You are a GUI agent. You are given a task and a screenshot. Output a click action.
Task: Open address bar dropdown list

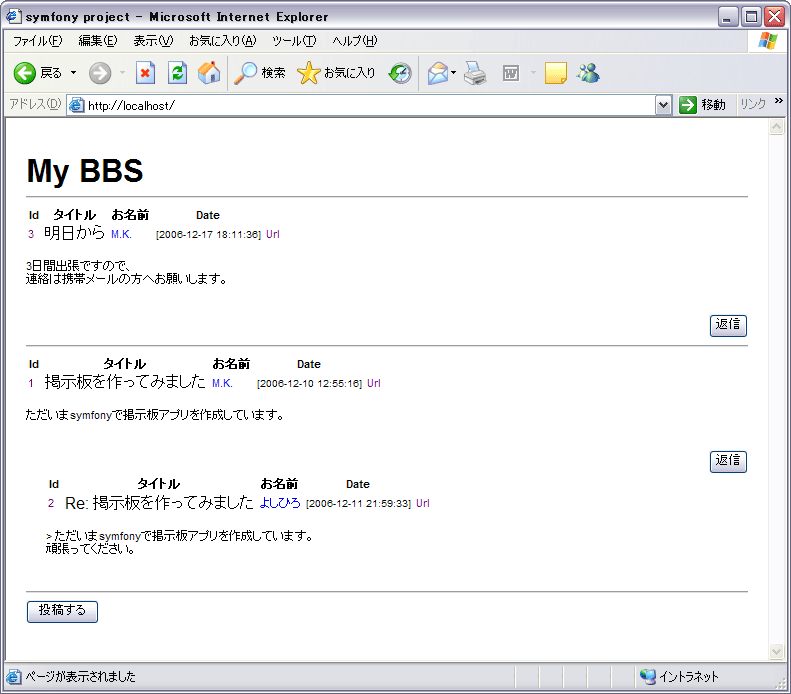click(663, 105)
